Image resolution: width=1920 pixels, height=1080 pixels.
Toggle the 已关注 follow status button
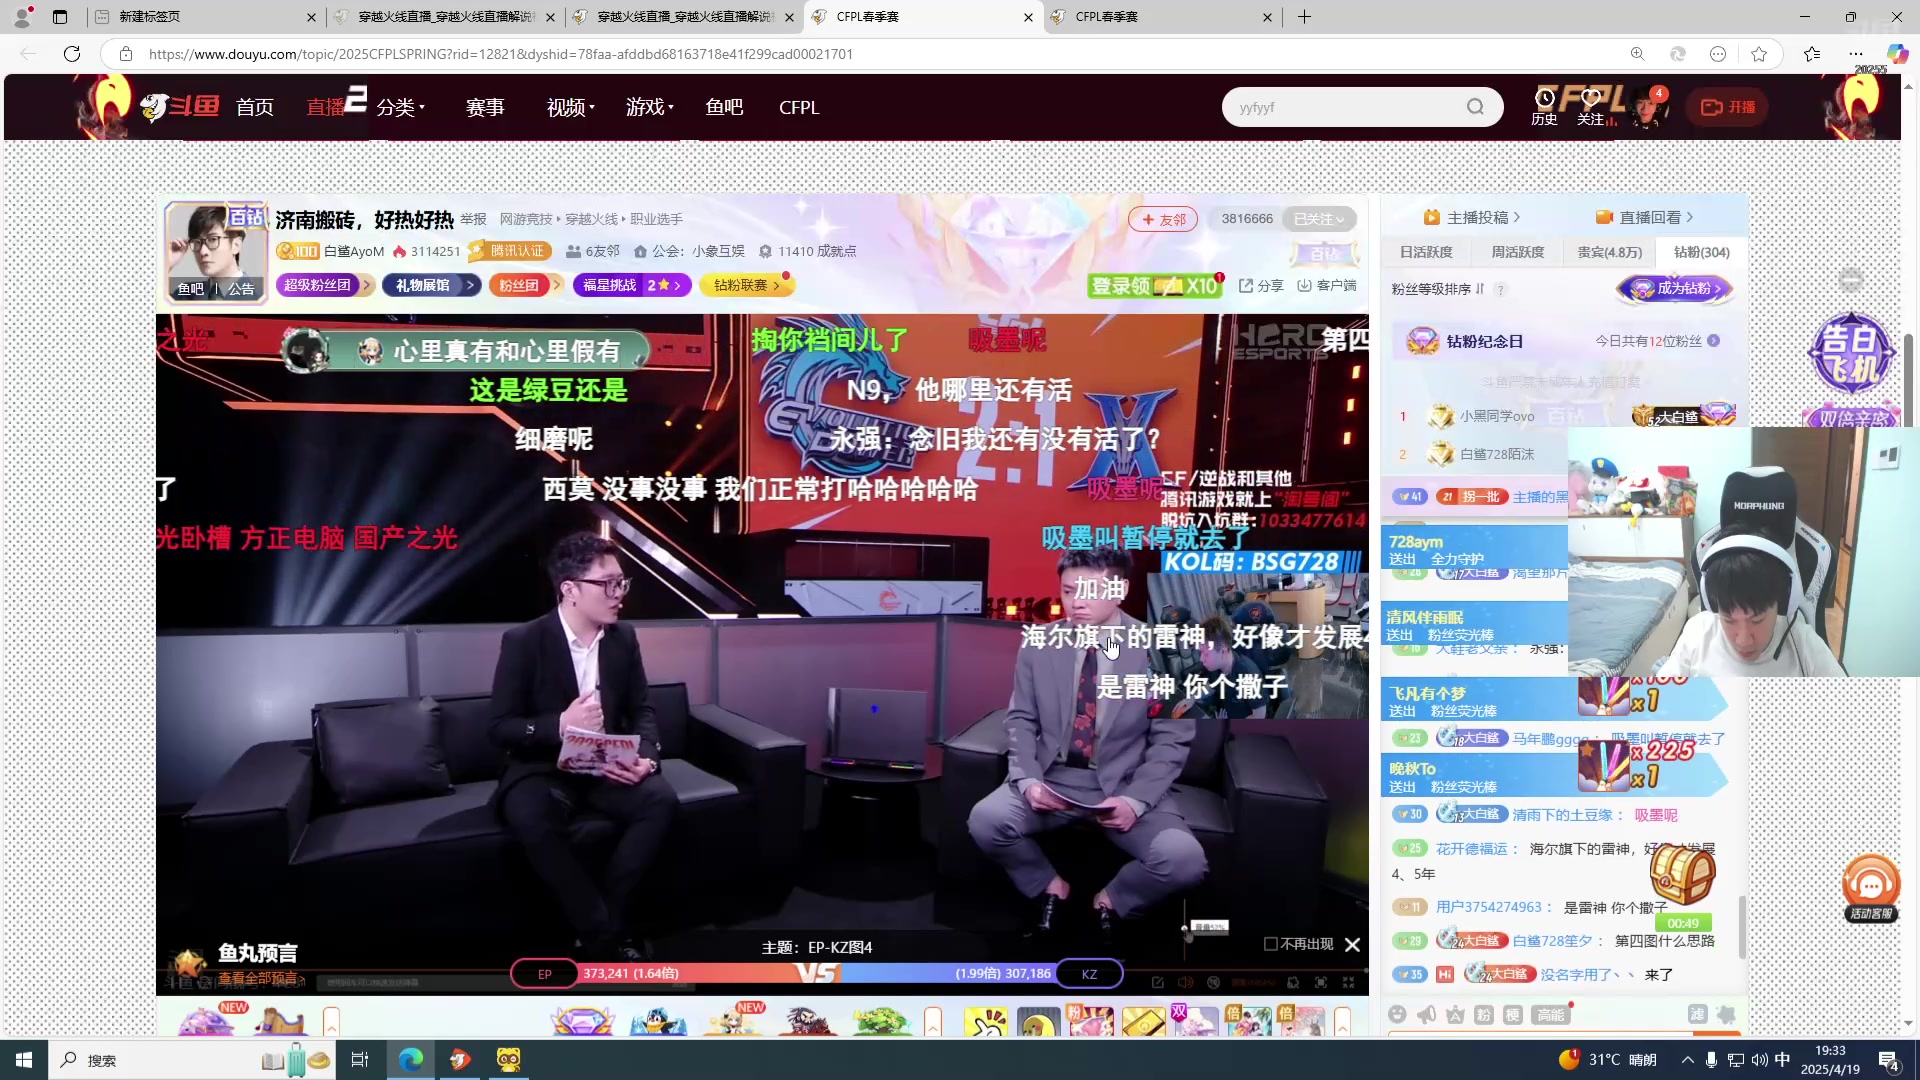(x=1318, y=219)
